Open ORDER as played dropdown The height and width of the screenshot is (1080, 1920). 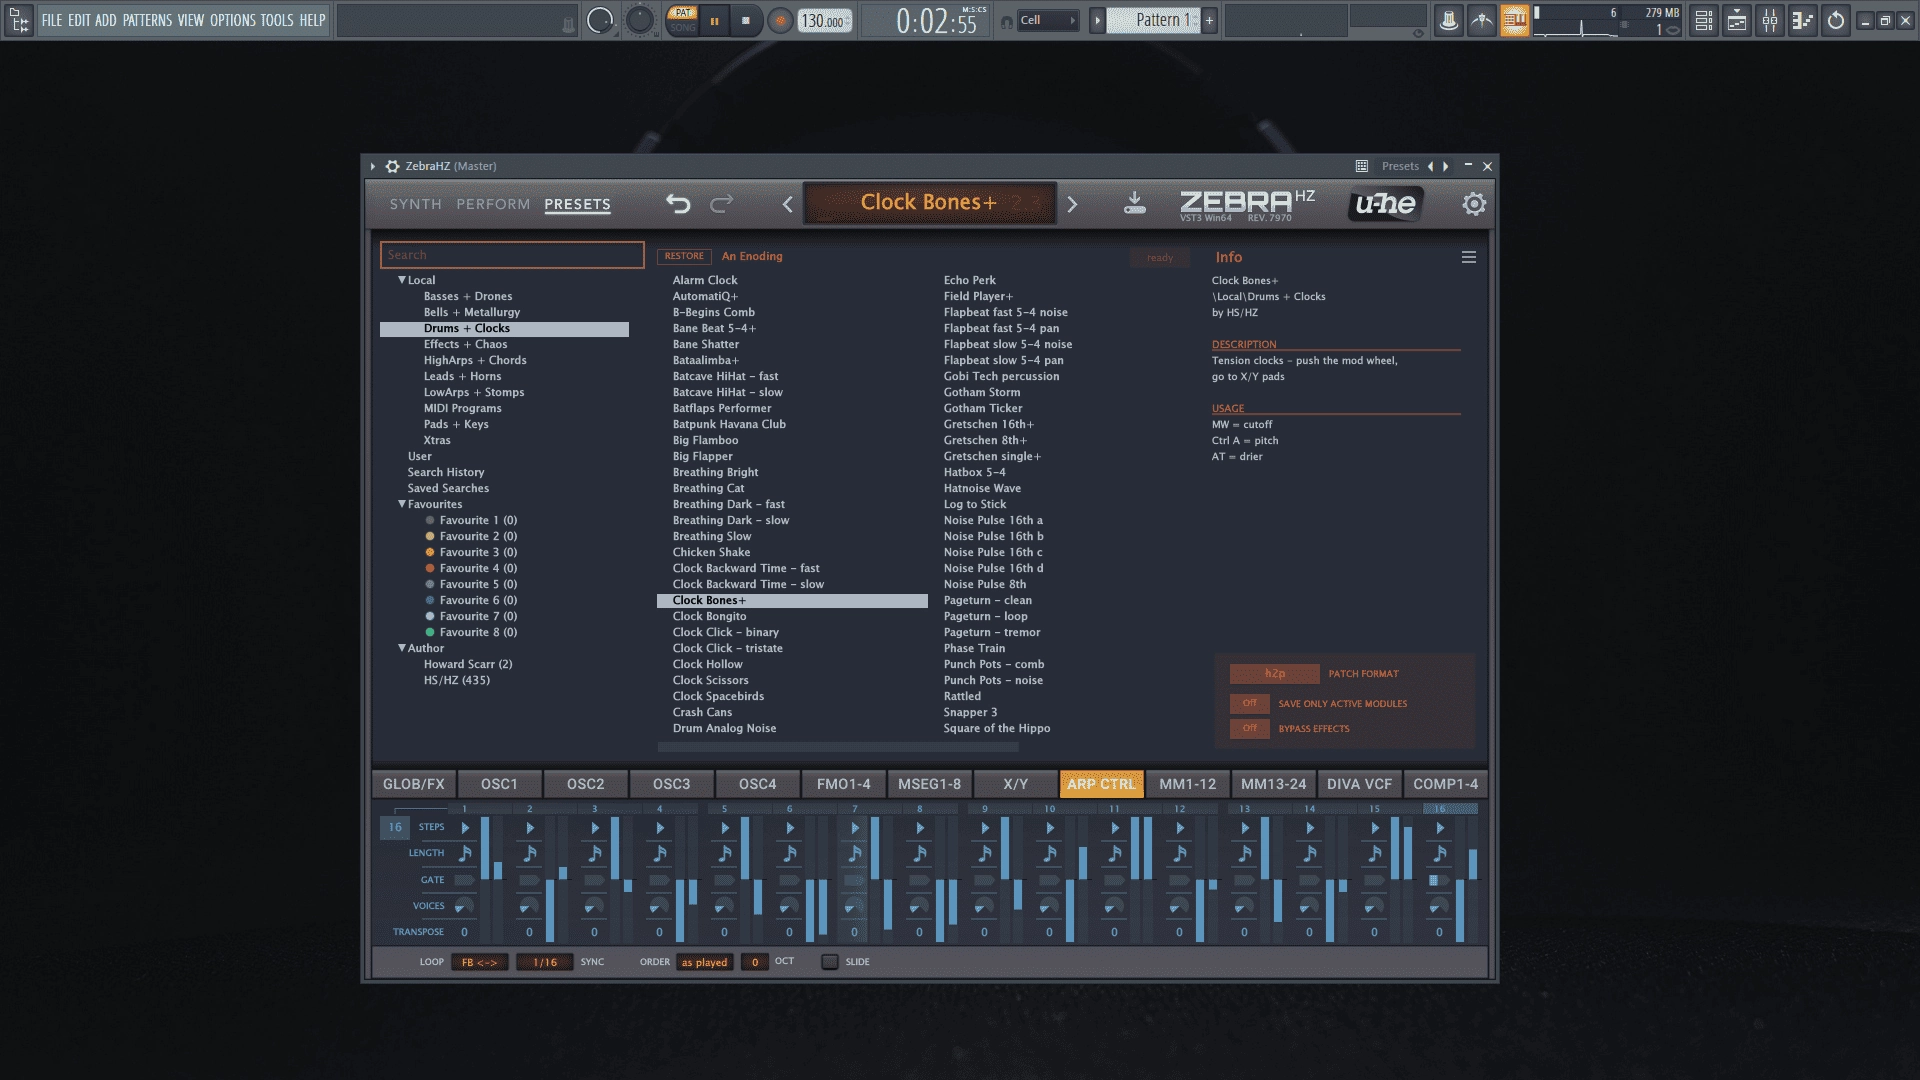coord(704,962)
